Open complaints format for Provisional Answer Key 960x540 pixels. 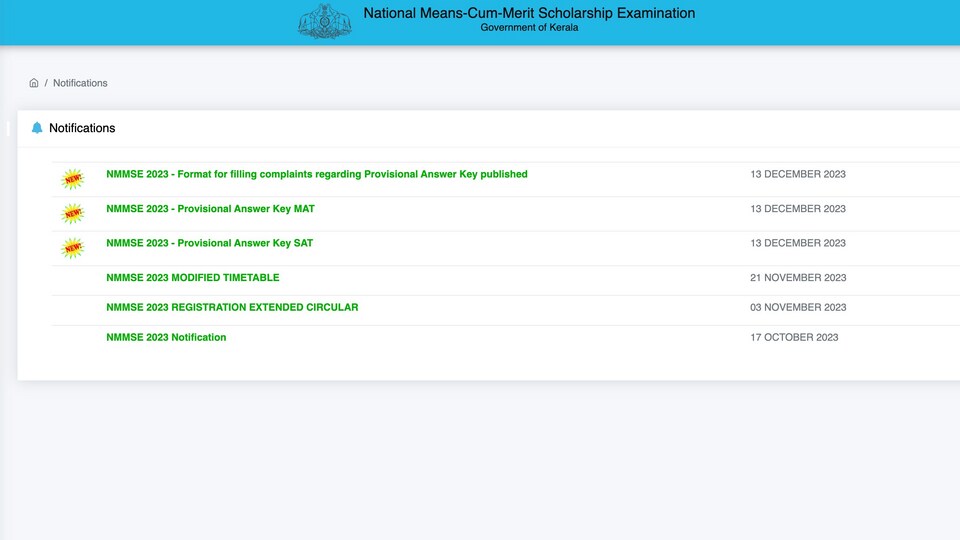coord(317,174)
